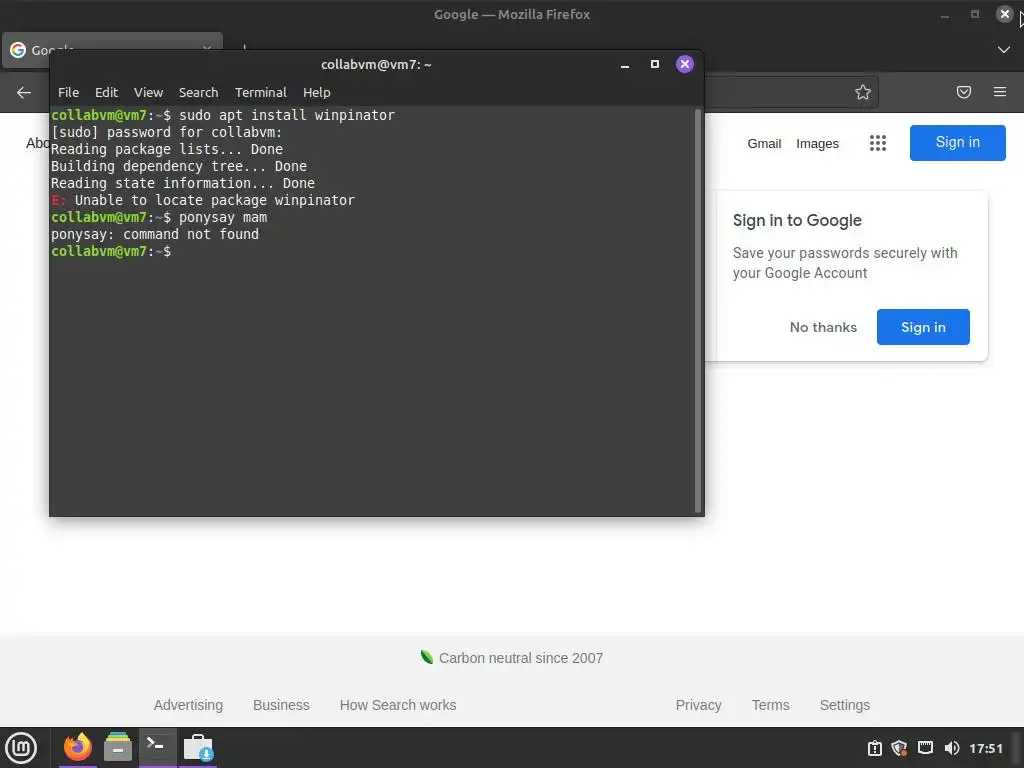1024x768 pixels.
Task: Open Google Images link
Action: 817,144
